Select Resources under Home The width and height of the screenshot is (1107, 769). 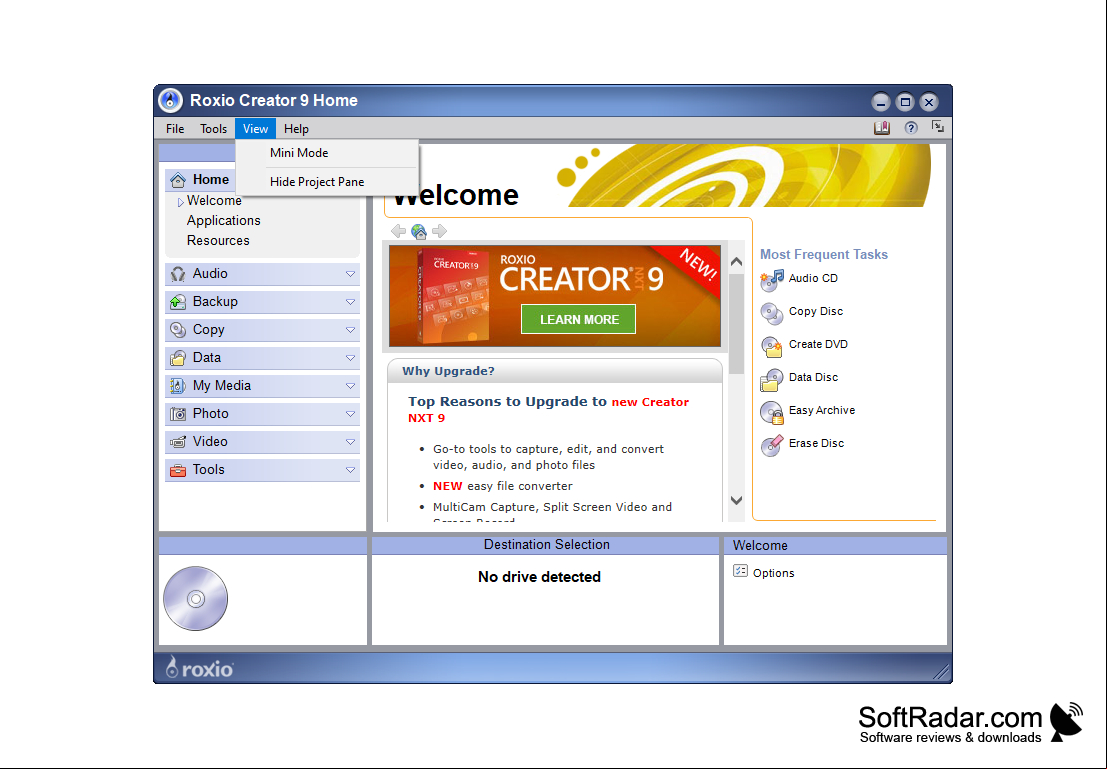point(218,240)
